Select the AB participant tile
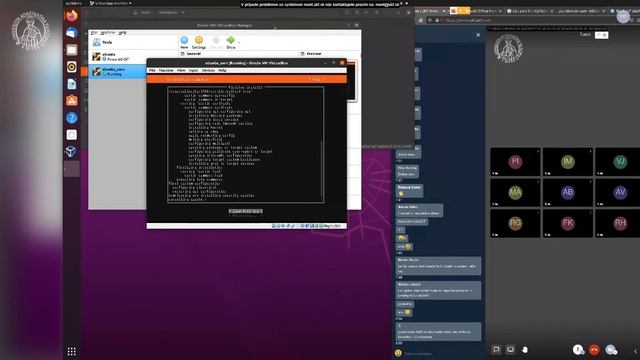 tap(568, 192)
